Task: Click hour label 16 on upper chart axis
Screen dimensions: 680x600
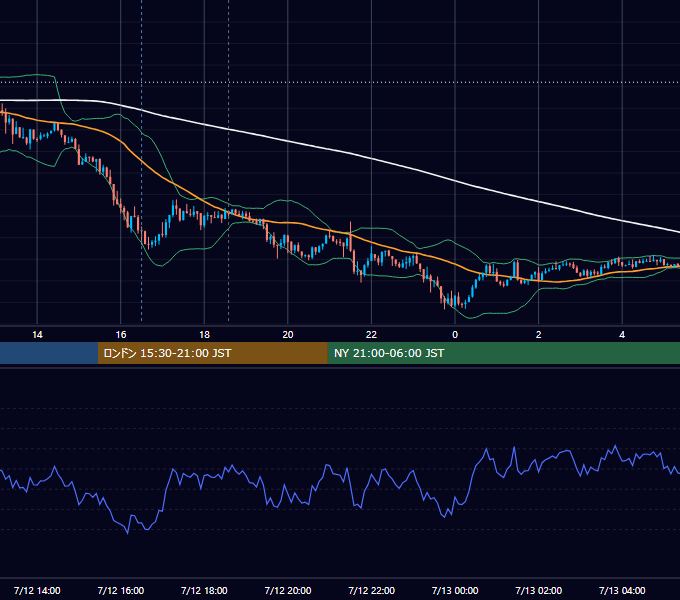Action: [x=121, y=335]
